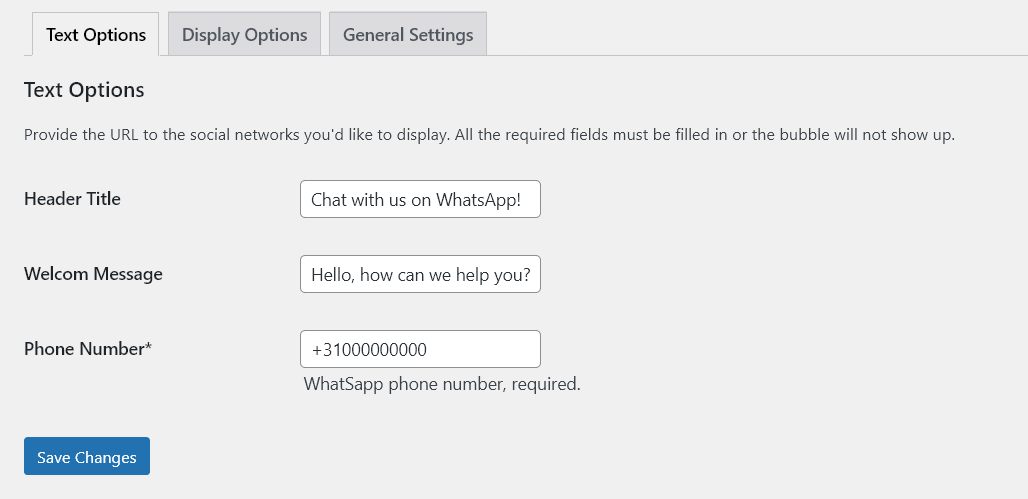Viewport: 1028px width, 499px height.
Task: Click into the Welcom Message text box
Action: point(420,274)
